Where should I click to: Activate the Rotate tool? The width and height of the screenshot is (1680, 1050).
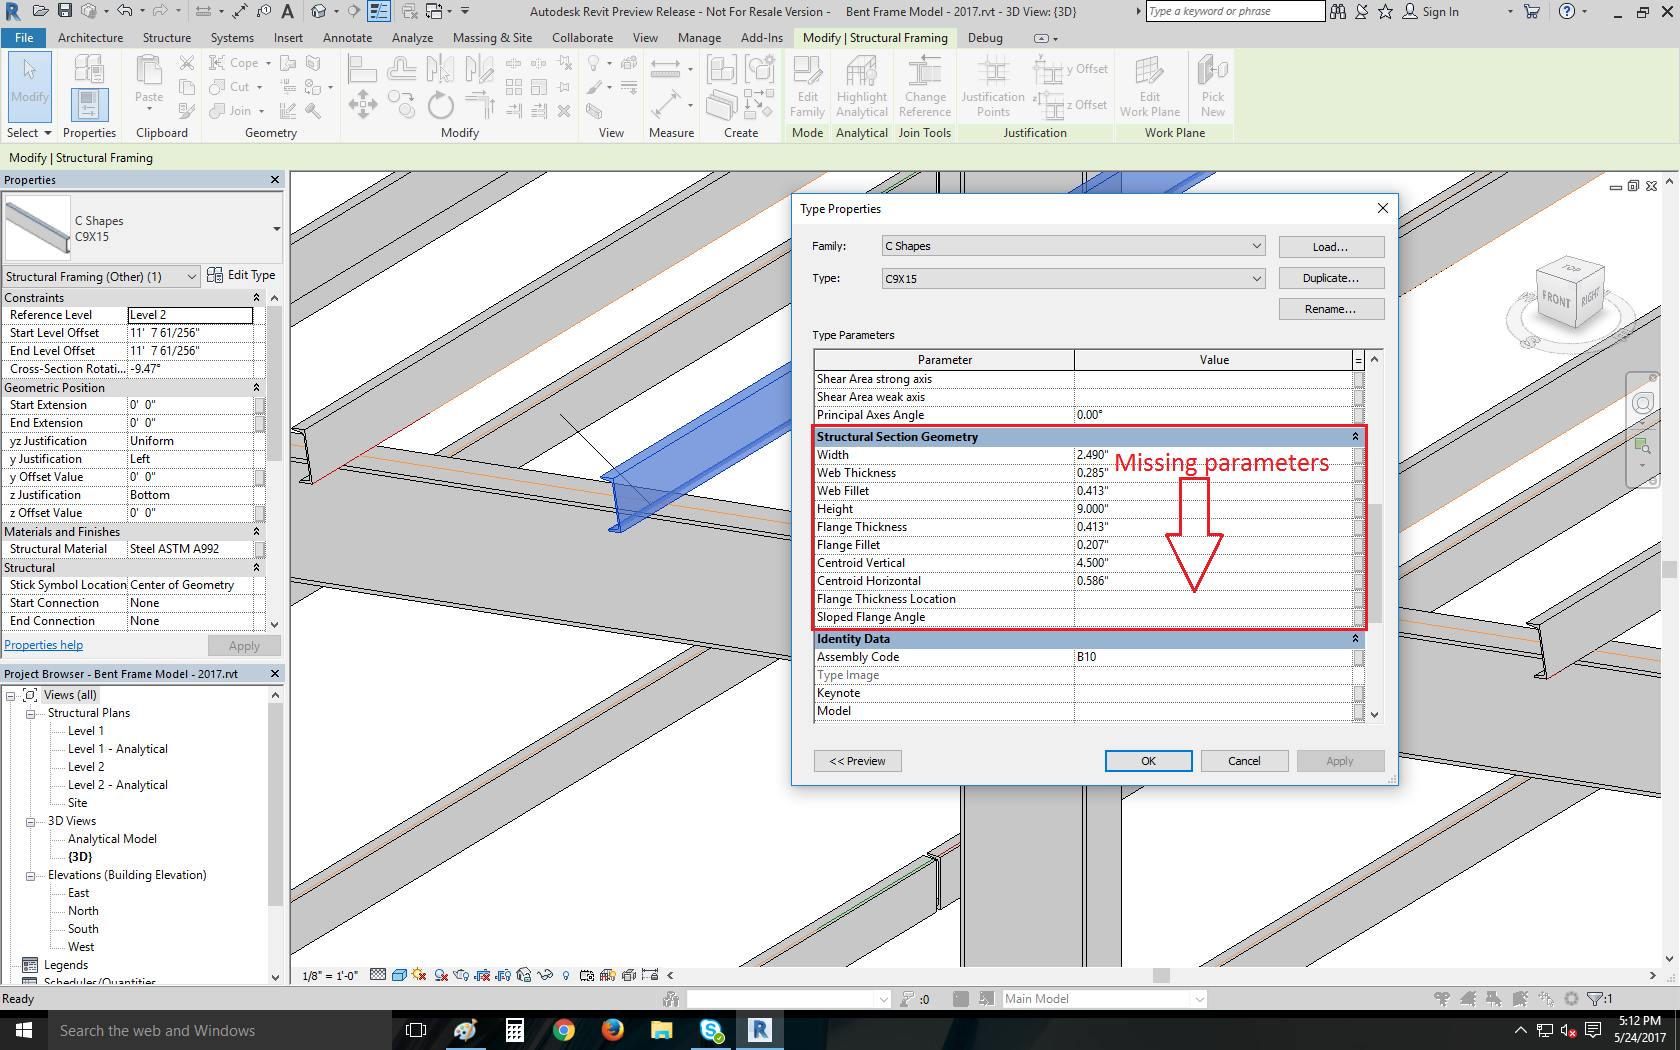point(440,104)
